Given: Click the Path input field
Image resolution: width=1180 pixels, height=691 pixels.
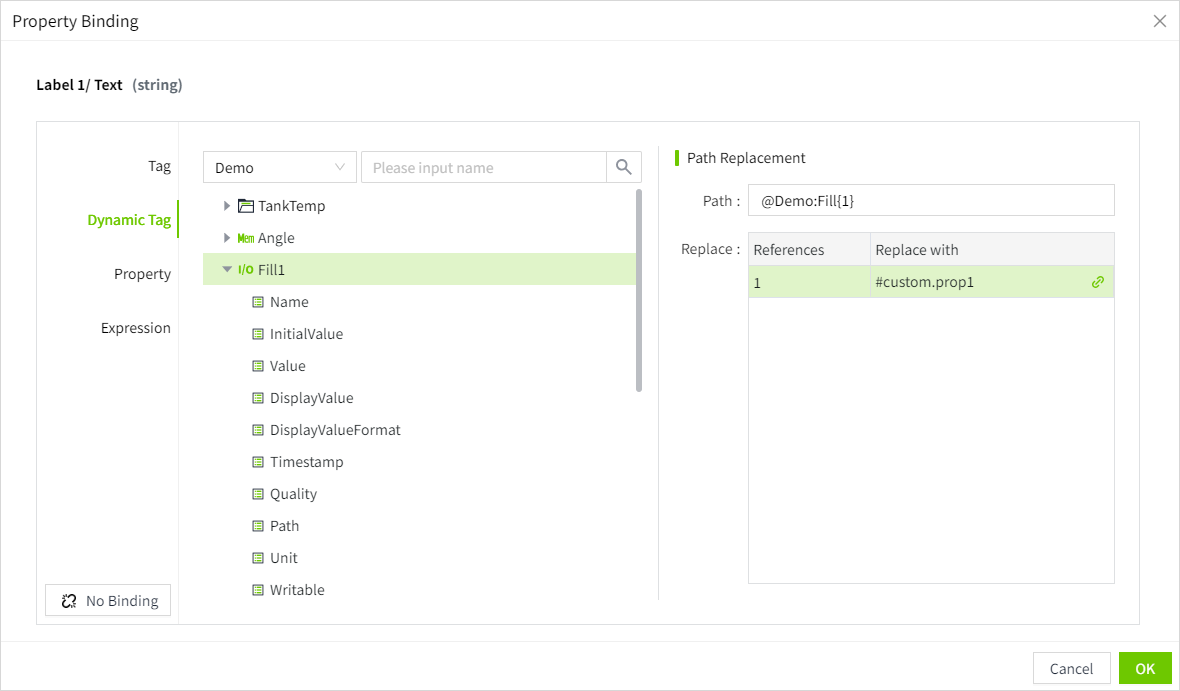Looking at the screenshot, I should coord(930,200).
